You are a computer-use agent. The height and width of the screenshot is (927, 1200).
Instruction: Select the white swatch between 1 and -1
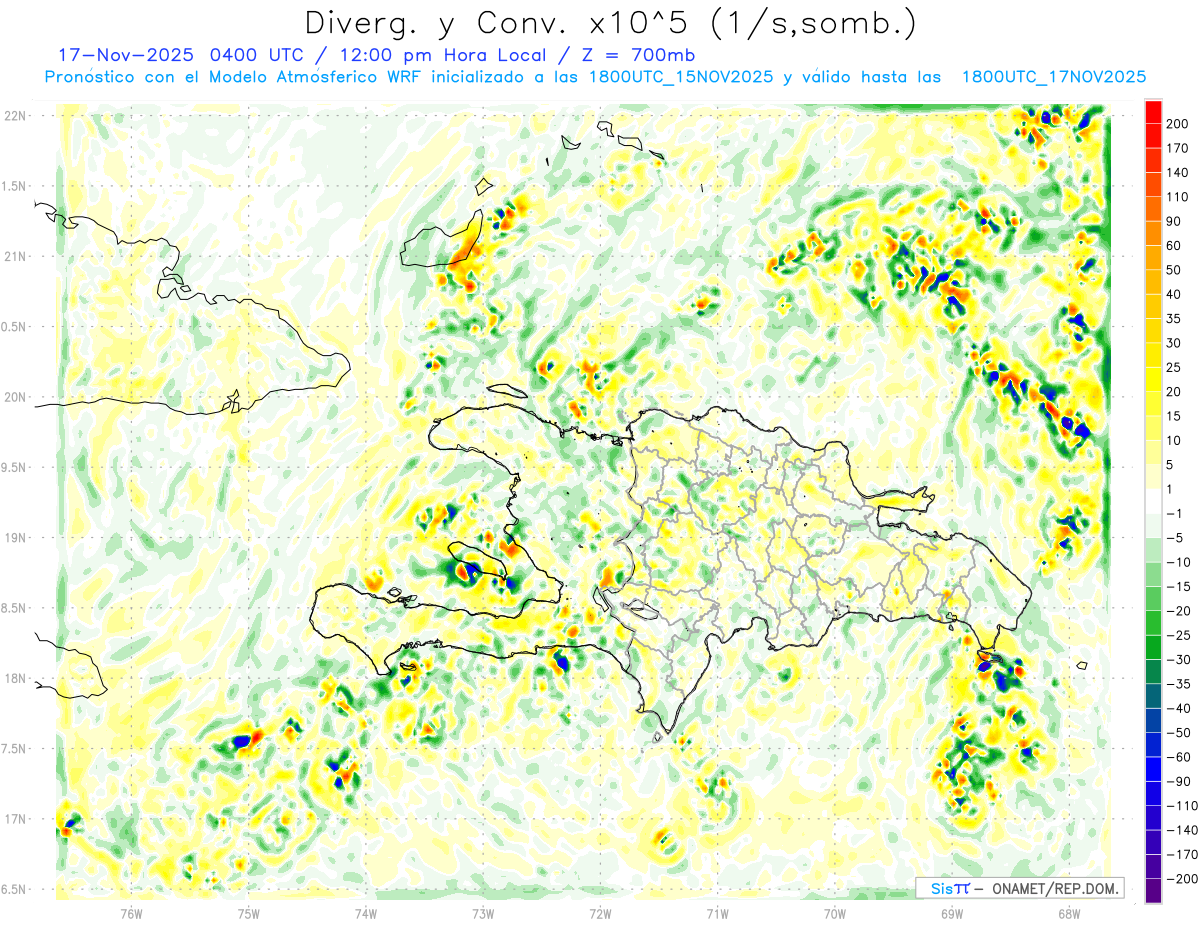pos(1153,501)
